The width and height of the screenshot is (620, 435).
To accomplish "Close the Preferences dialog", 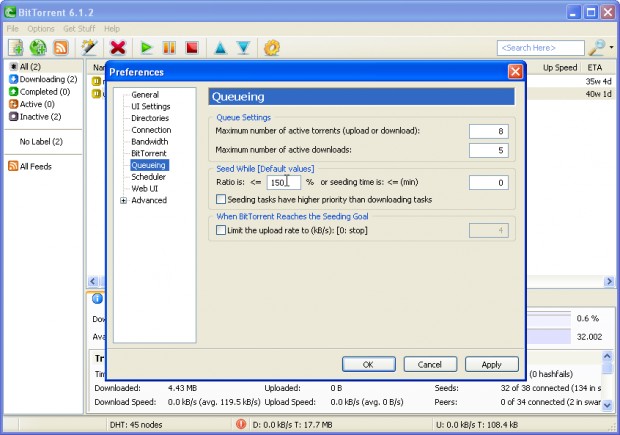I will [x=515, y=72].
